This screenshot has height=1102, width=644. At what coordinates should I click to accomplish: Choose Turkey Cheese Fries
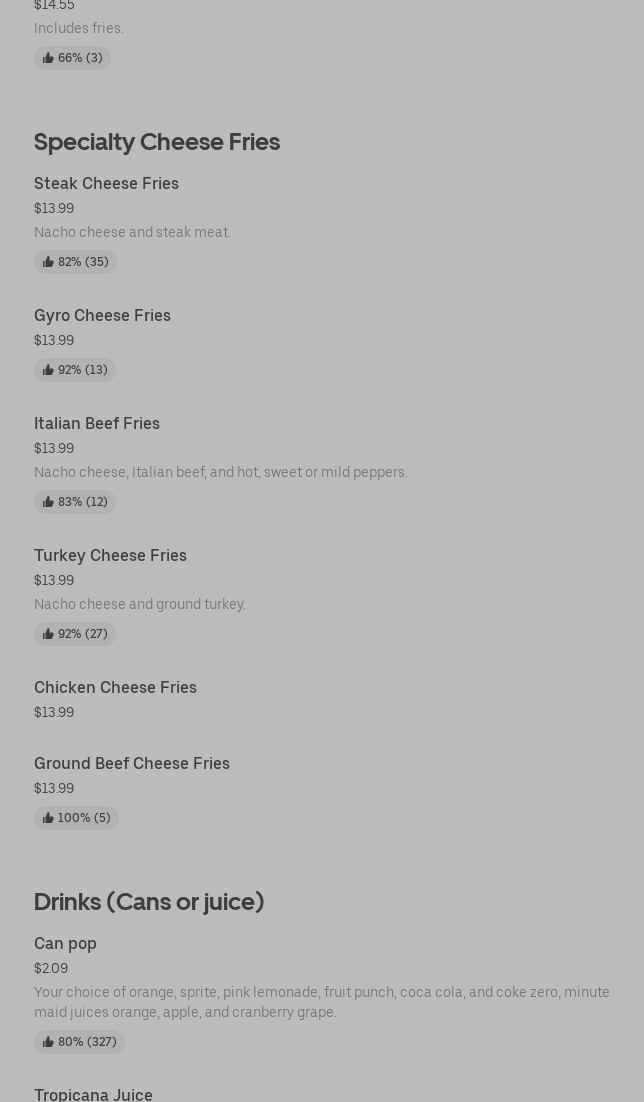tap(110, 556)
